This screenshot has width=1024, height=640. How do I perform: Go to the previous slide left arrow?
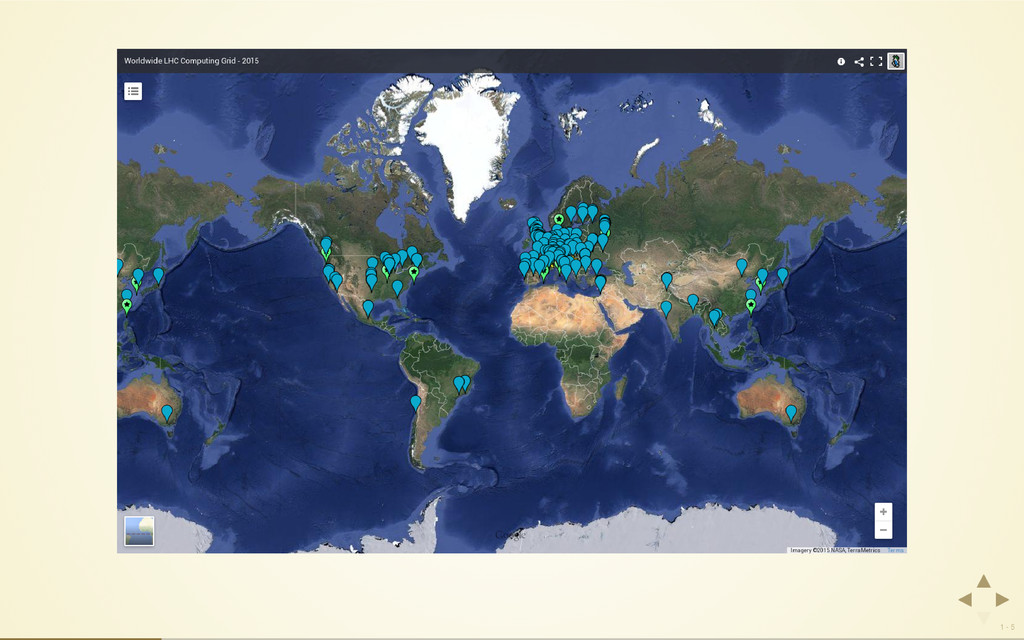965,600
